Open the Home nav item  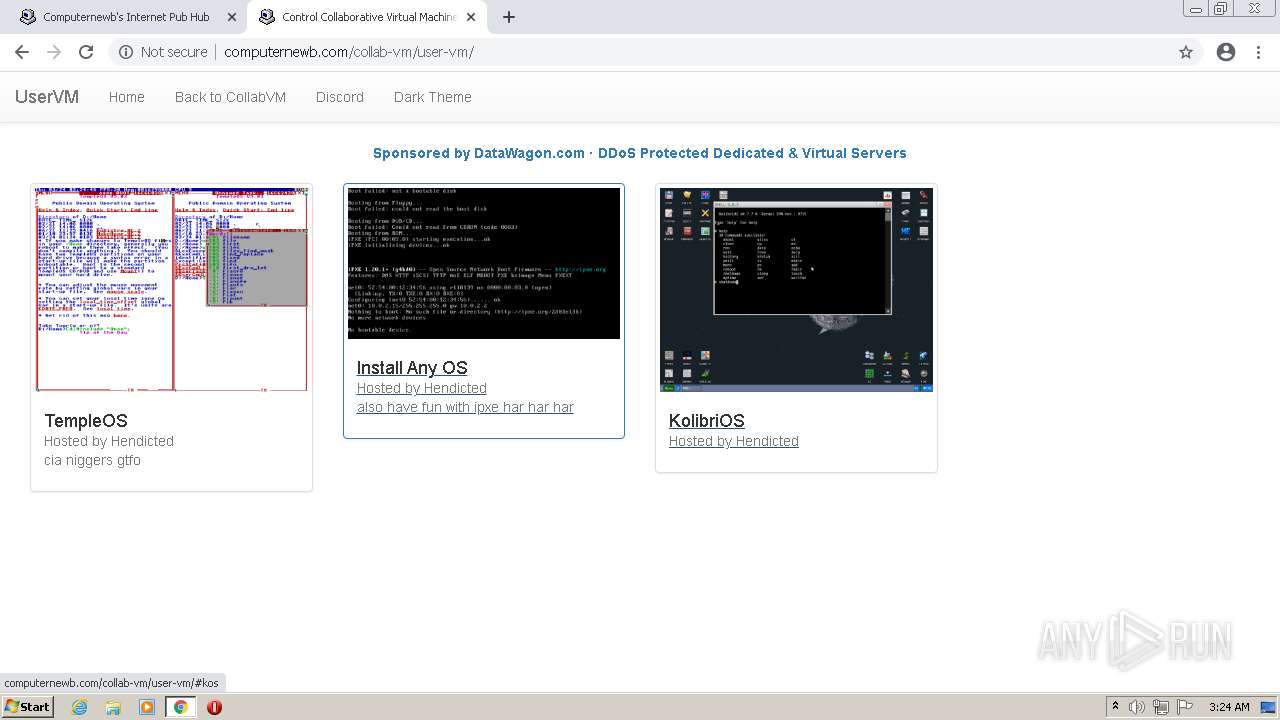[127, 97]
